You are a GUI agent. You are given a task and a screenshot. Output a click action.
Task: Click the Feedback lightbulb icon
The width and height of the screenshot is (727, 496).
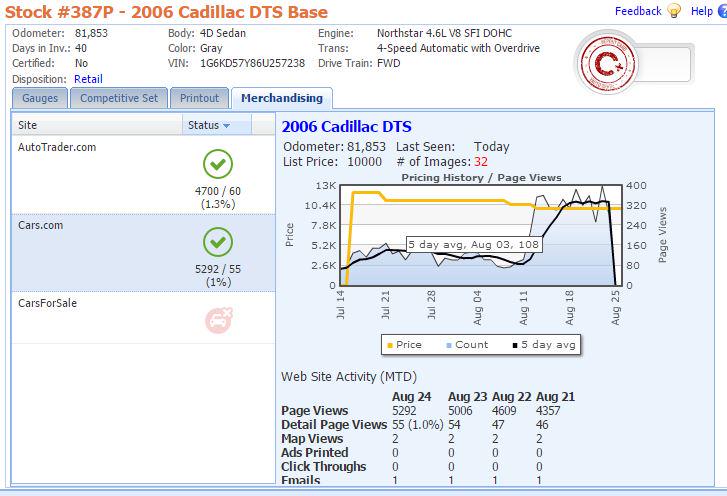674,11
